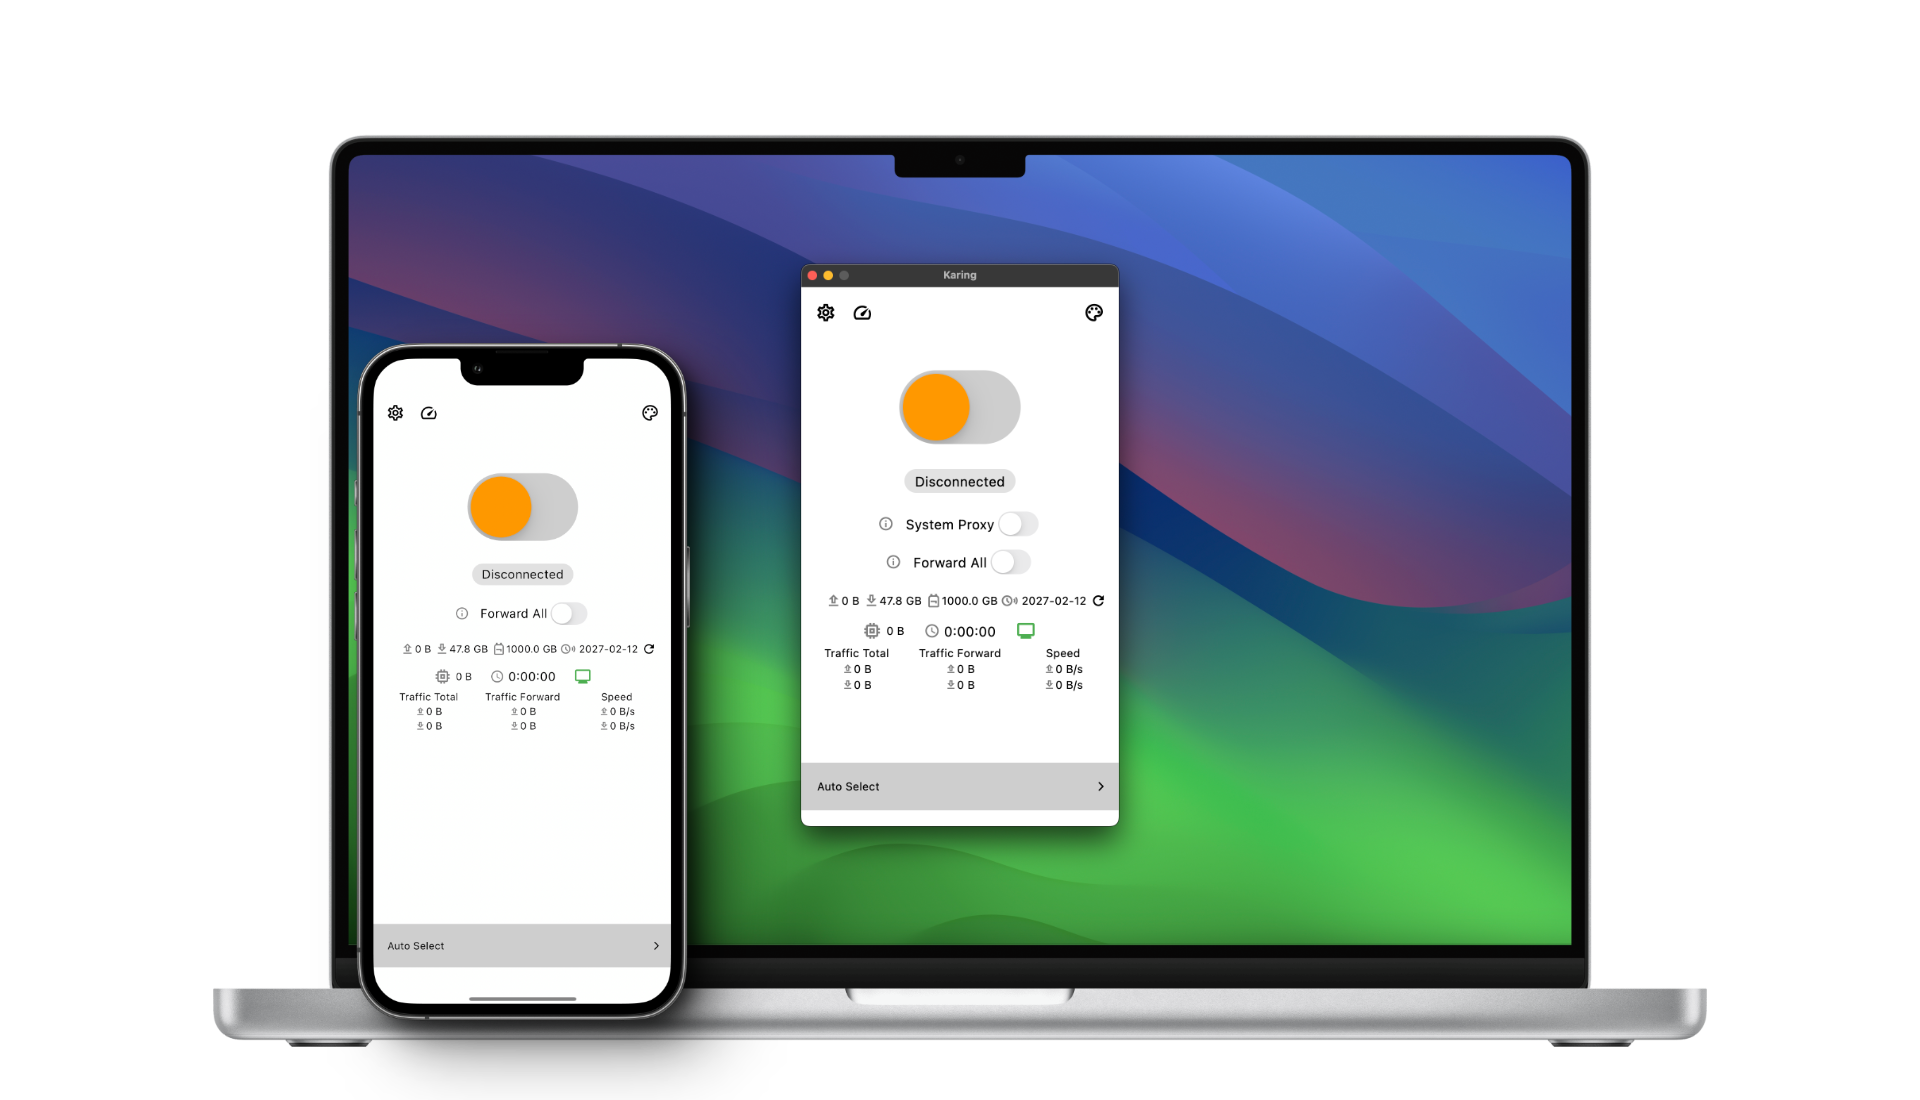
Task: Toggle the main connection switch
Action: pyautogui.click(x=959, y=406)
